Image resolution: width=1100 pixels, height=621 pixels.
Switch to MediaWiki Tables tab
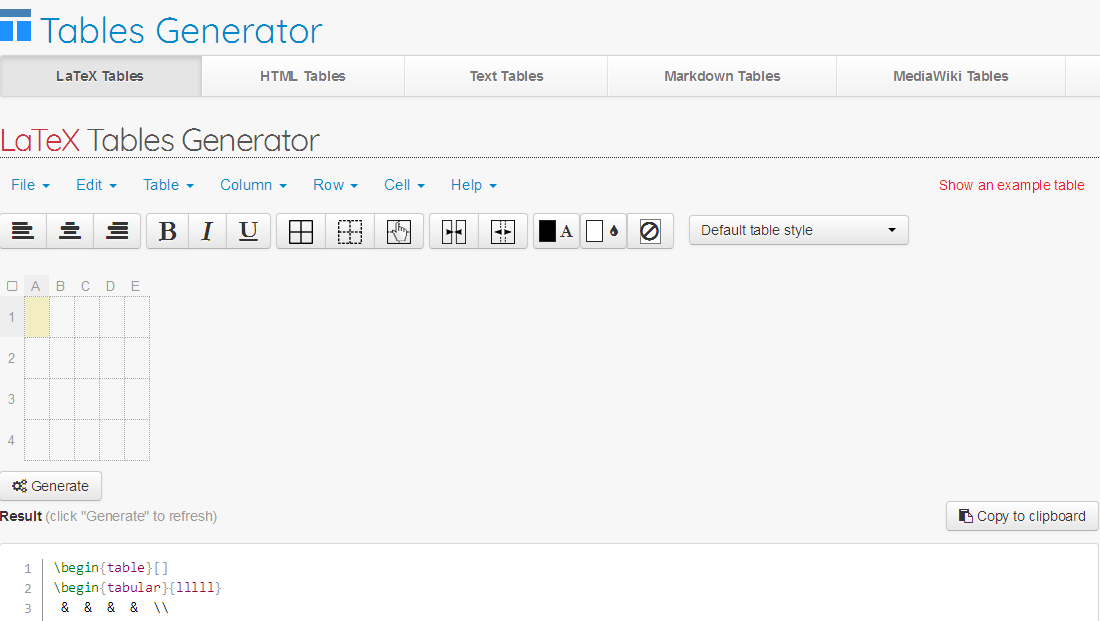(951, 76)
